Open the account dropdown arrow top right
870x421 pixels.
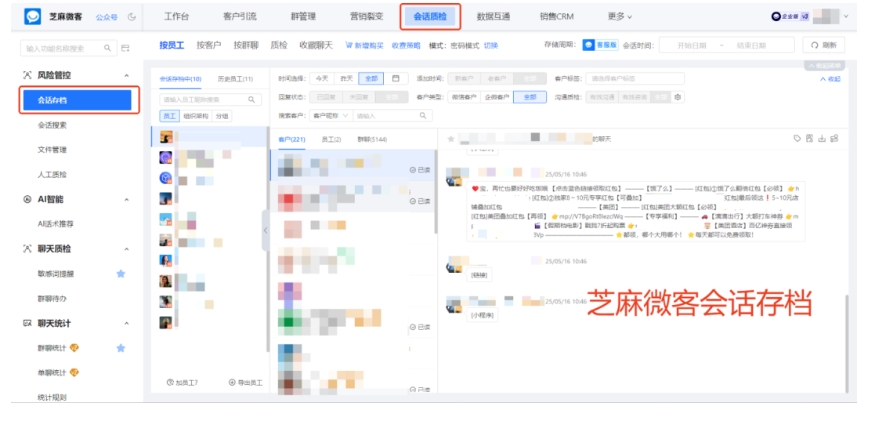(846, 17)
